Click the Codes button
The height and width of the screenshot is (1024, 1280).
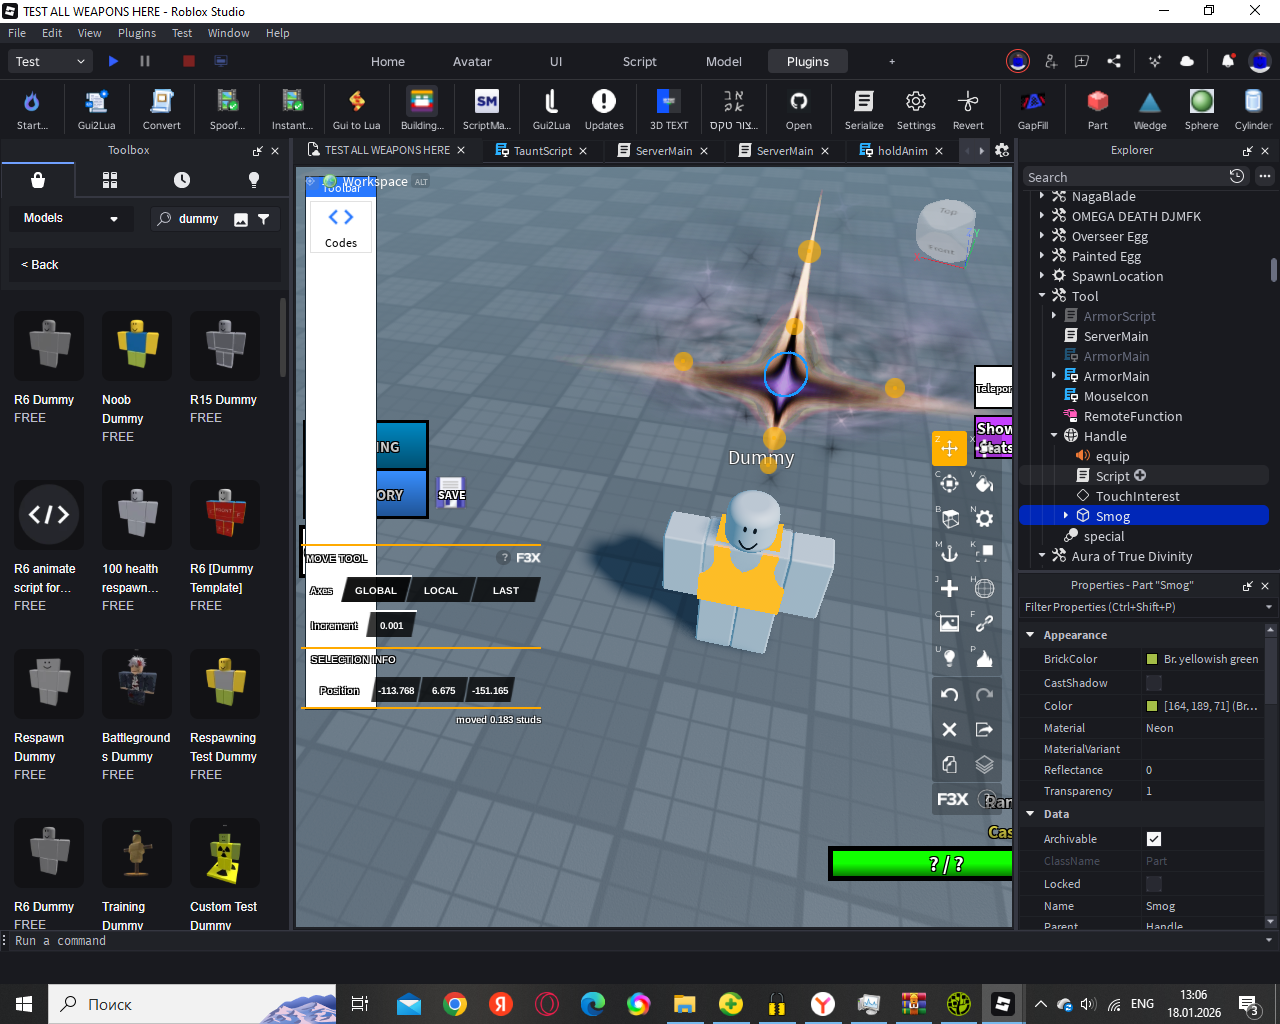click(341, 227)
